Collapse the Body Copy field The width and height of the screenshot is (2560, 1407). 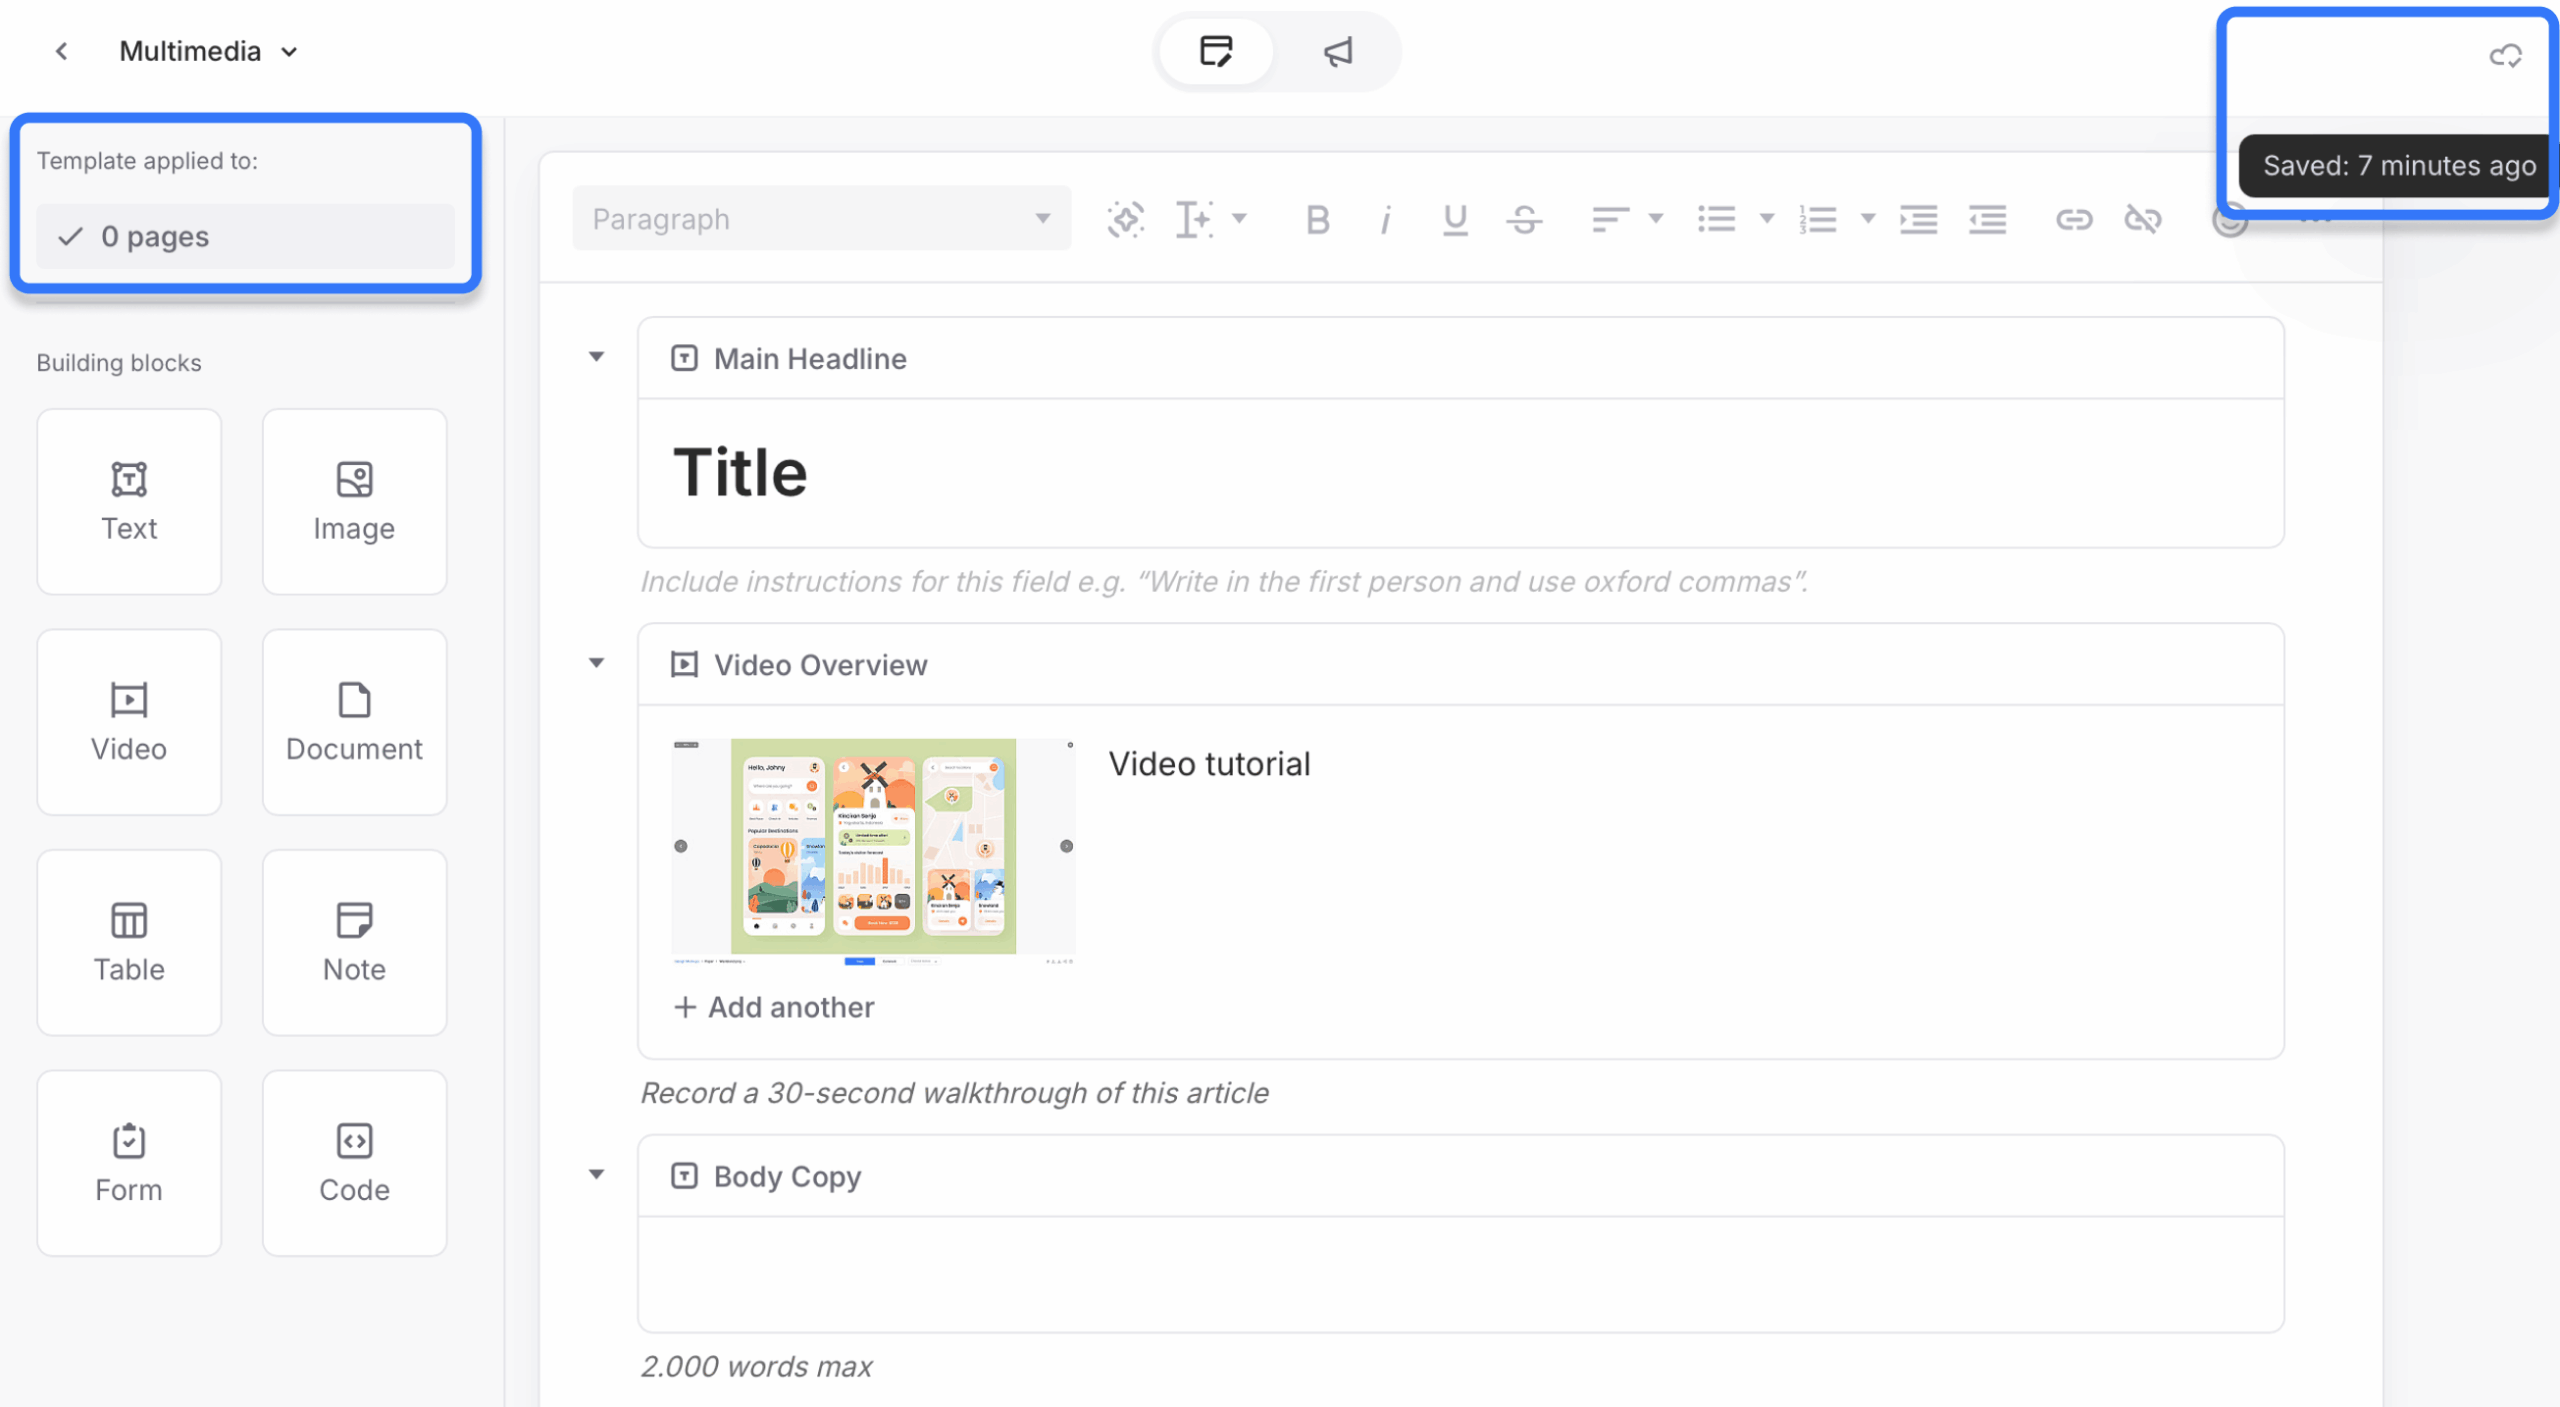click(x=597, y=1175)
